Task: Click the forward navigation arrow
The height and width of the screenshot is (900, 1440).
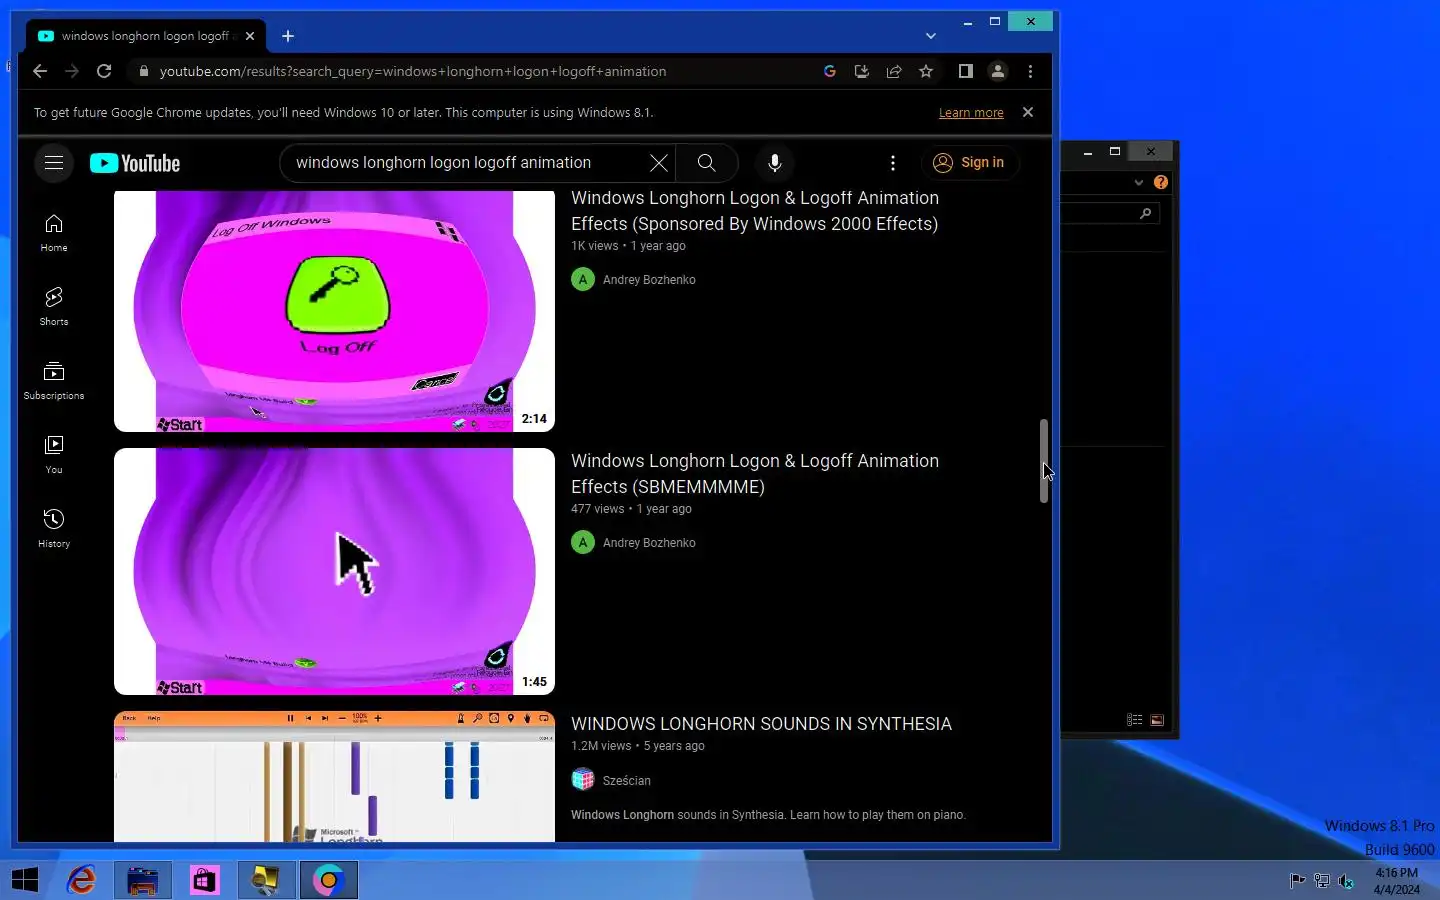Action: [x=72, y=71]
